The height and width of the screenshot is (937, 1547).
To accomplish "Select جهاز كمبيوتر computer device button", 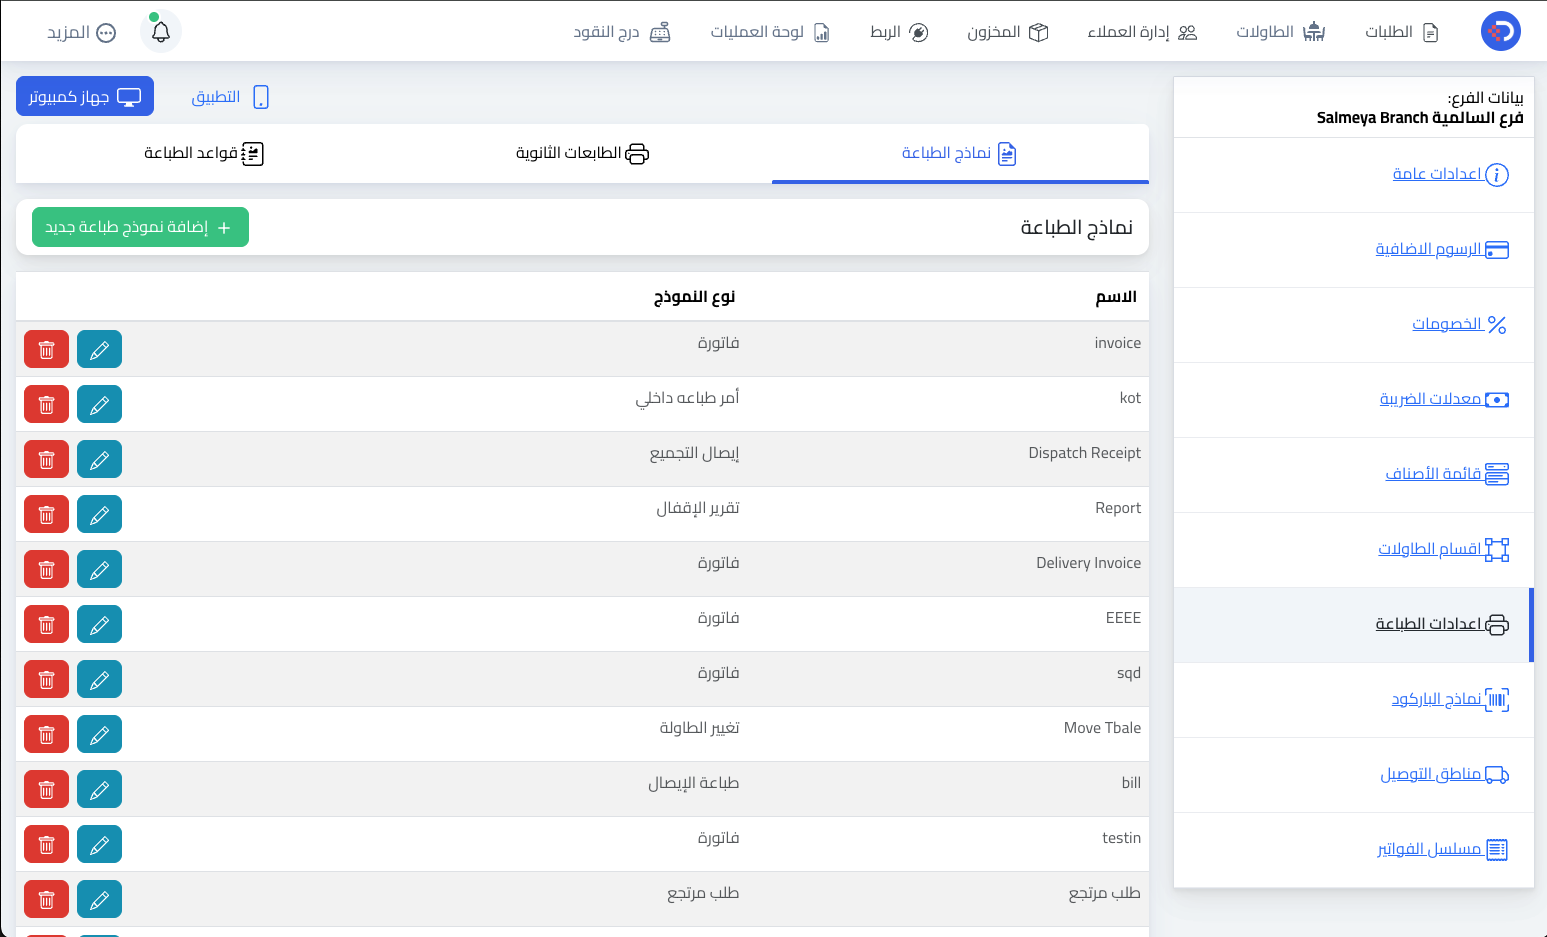I will (x=85, y=96).
